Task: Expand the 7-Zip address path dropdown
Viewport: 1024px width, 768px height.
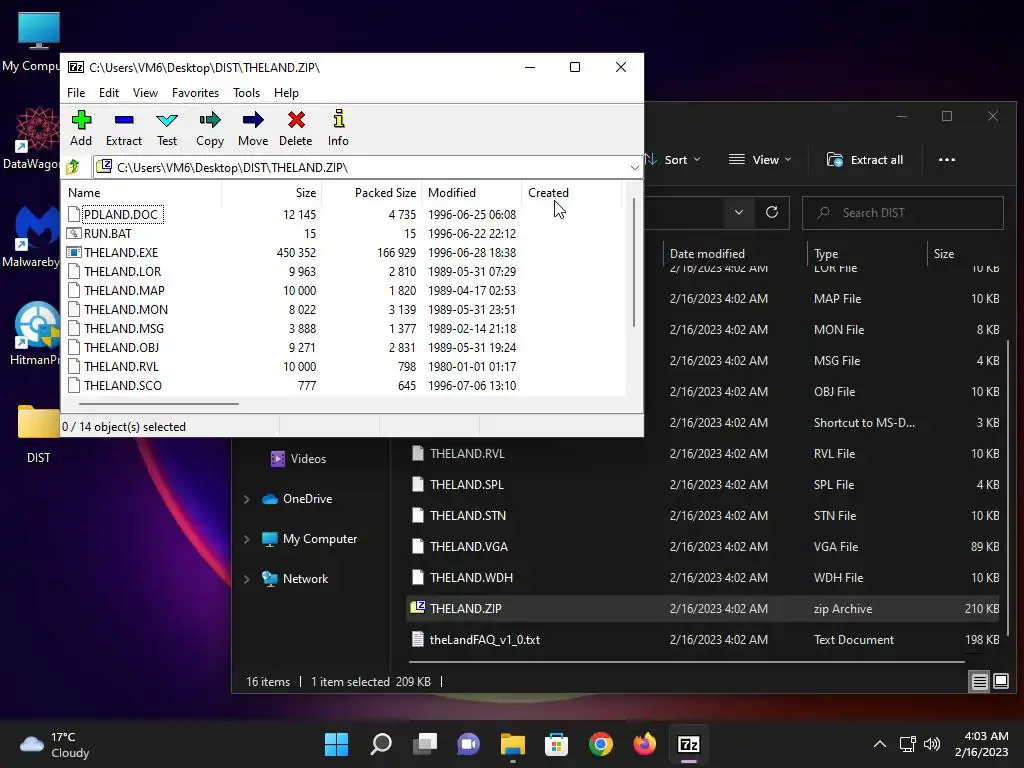Action: click(x=634, y=168)
